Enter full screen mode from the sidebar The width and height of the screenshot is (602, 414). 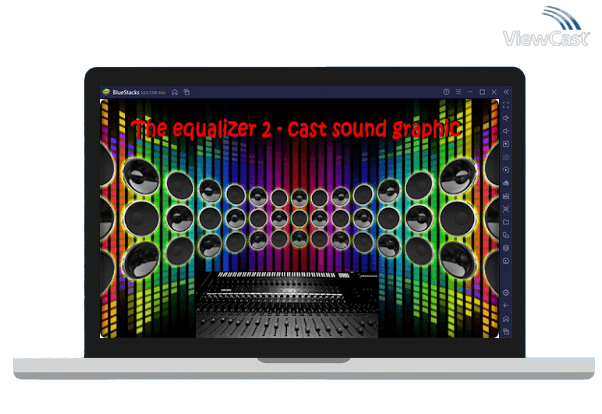point(506,105)
